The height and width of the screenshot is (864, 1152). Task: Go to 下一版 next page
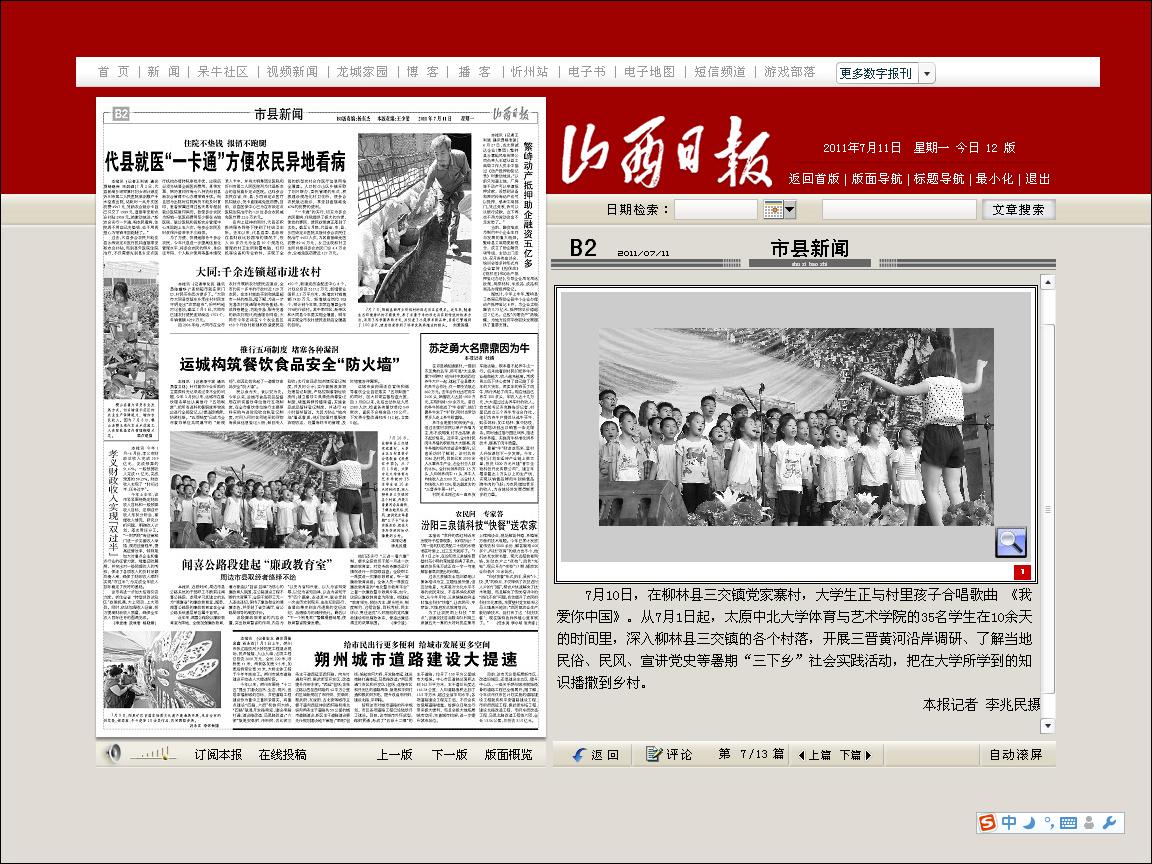point(449,755)
